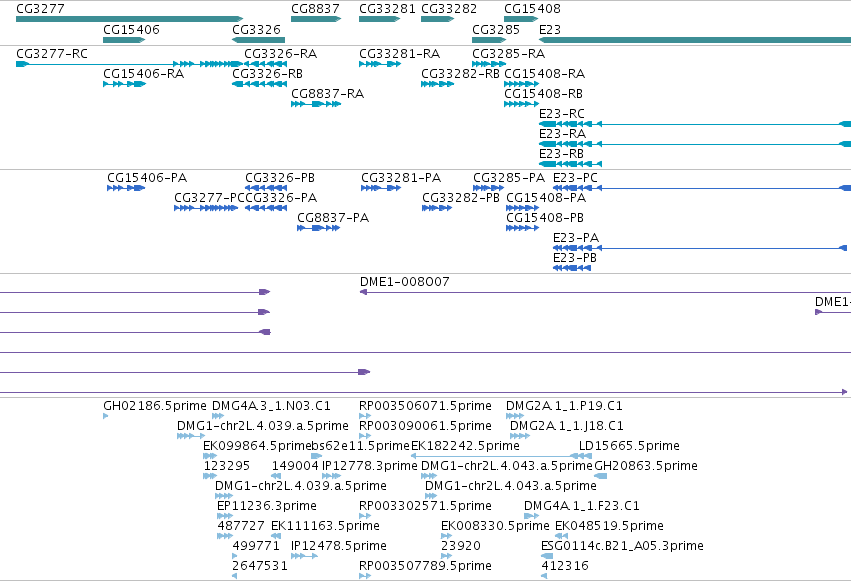
Task: Click the EK008330.5prime EST label
Action: coord(495,526)
